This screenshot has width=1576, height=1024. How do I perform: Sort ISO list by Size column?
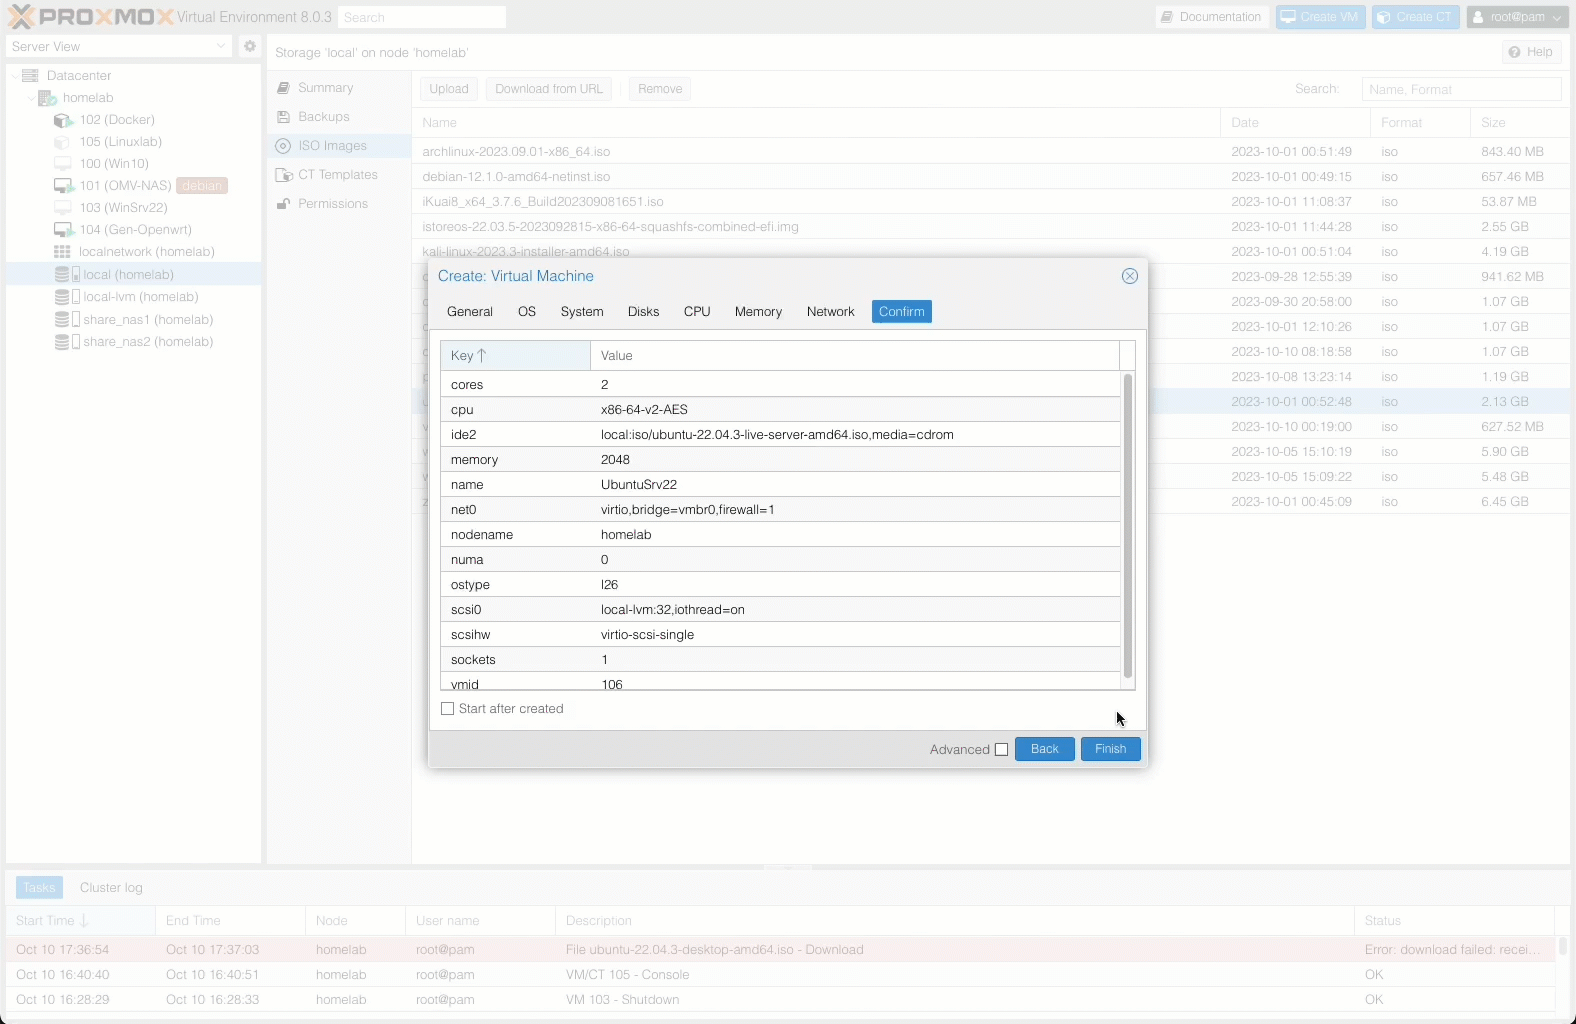tap(1520, 123)
